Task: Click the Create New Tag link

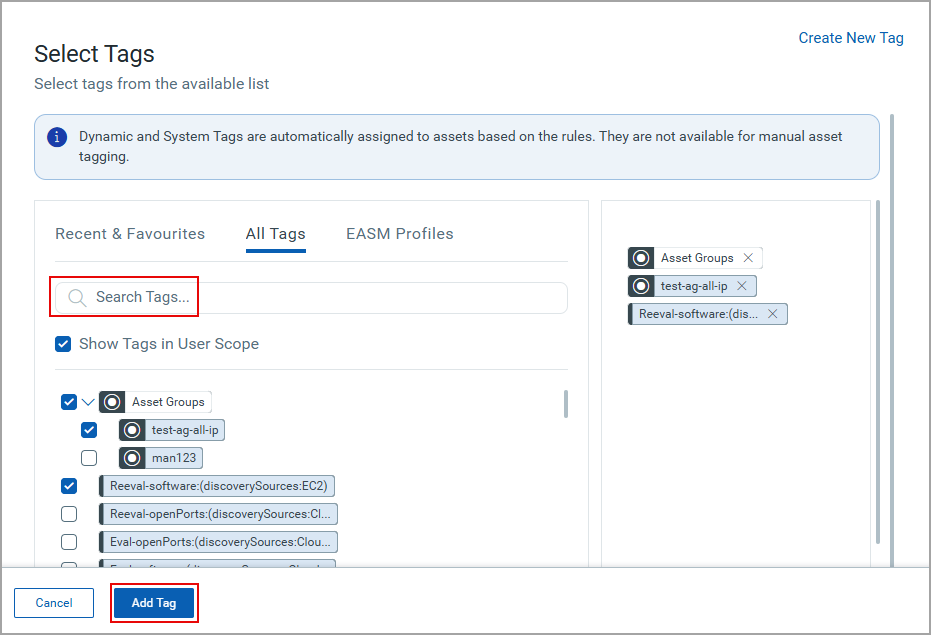Action: (x=850, y=37)
